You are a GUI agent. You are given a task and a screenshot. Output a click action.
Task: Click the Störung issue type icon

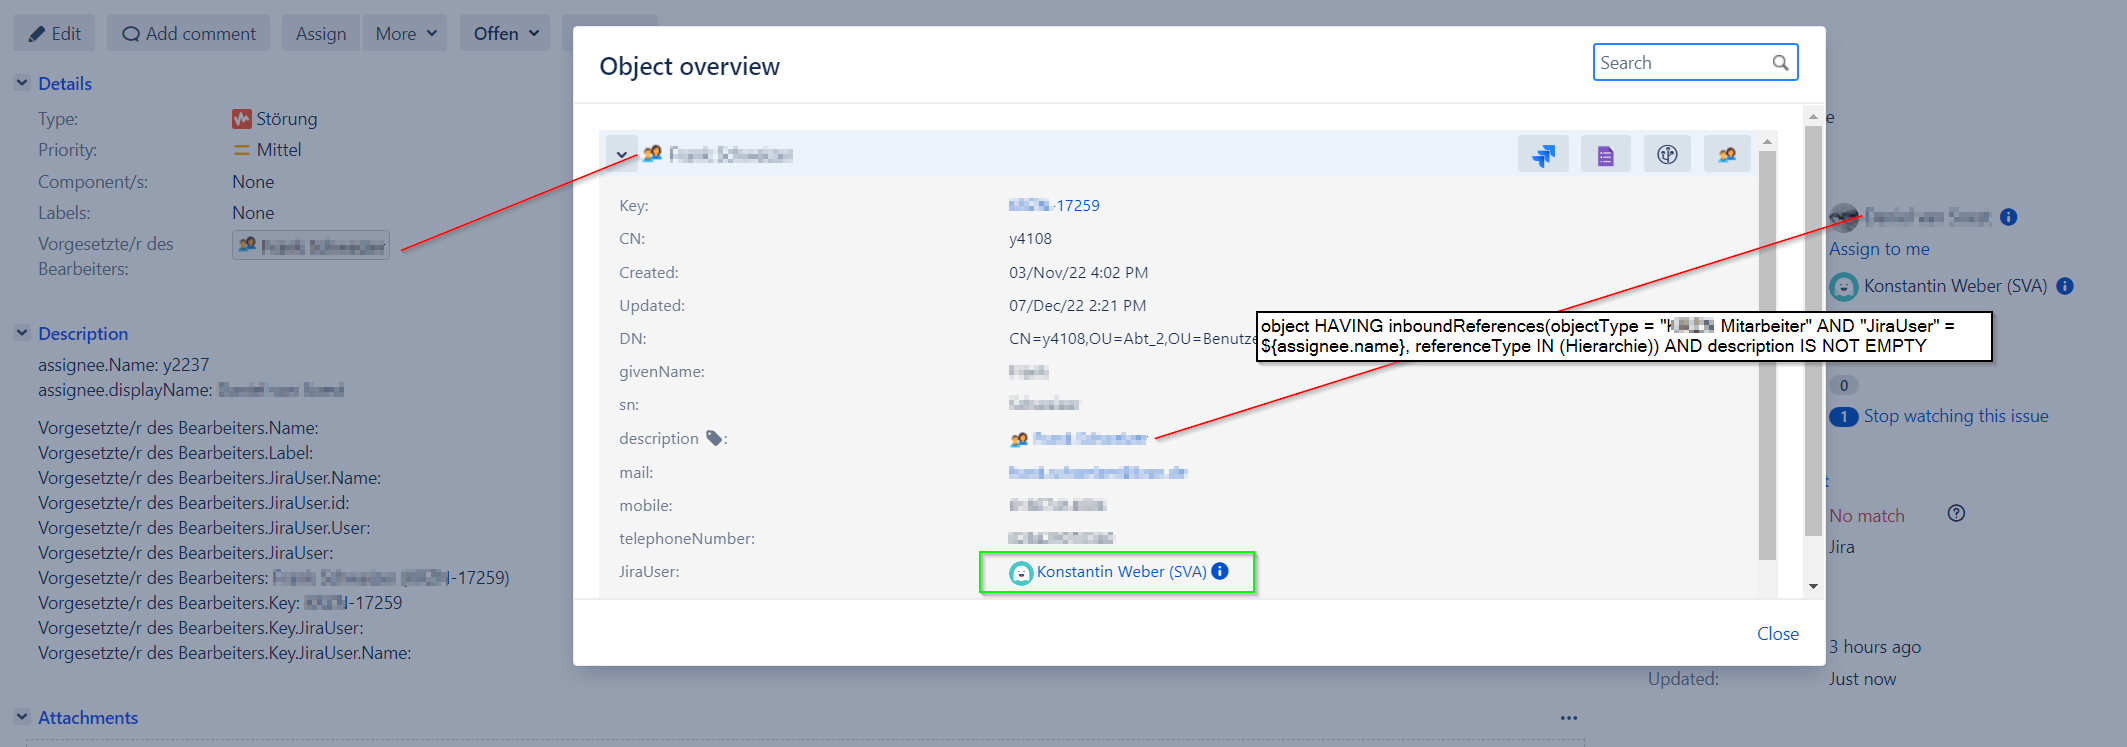pyautogui.click(x=241, y=119)
